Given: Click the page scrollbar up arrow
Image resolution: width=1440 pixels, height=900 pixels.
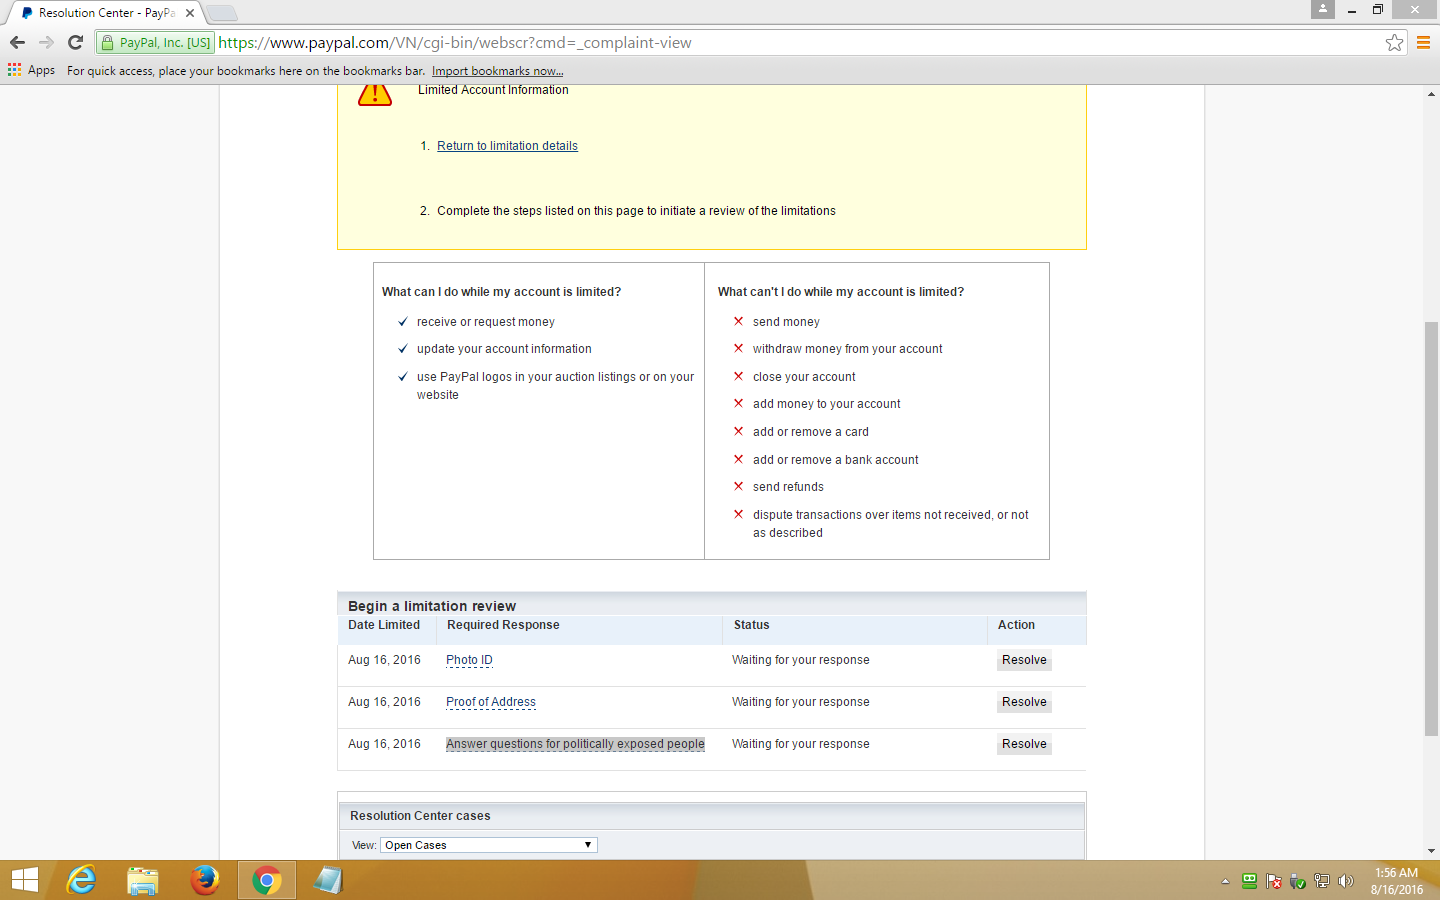Looking at the screenshot, I should coord(1431,94).
